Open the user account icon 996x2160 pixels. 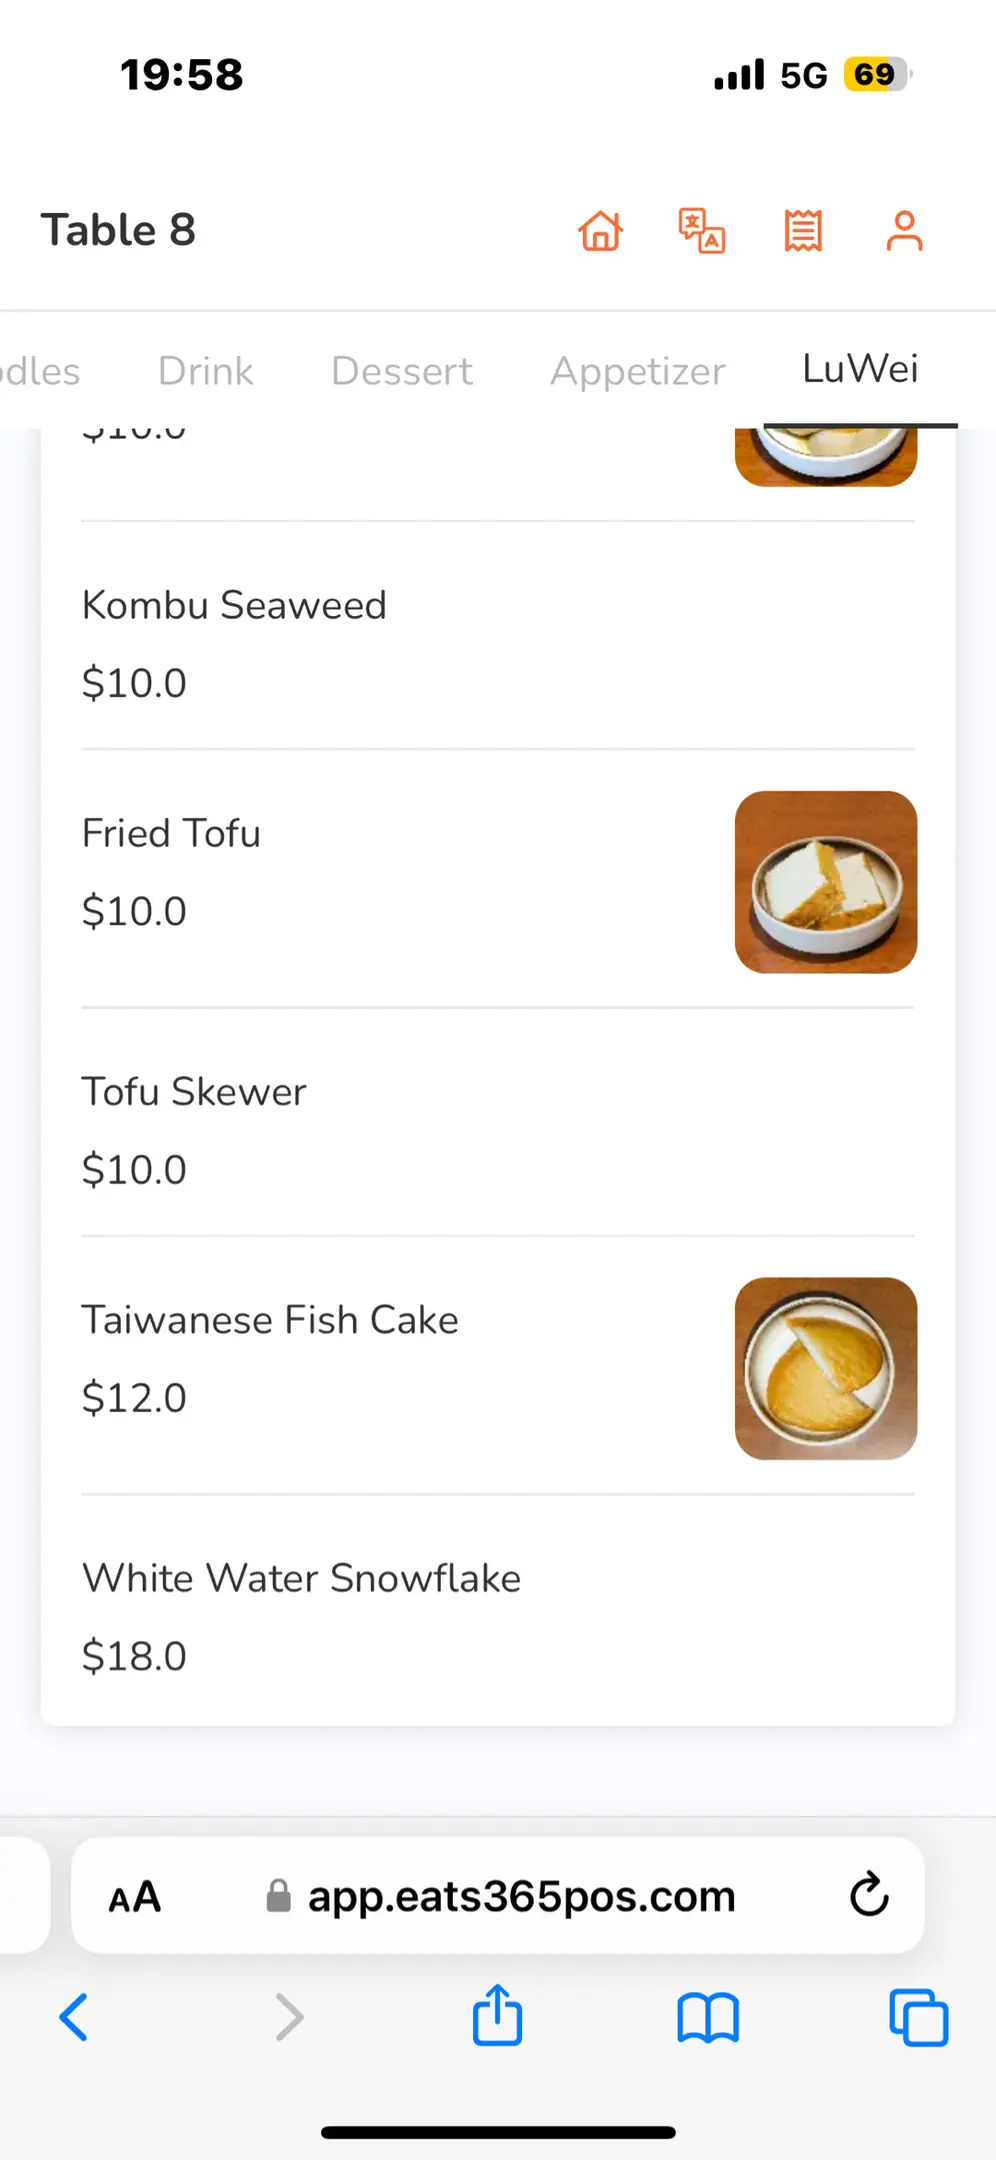coord(904,231)
